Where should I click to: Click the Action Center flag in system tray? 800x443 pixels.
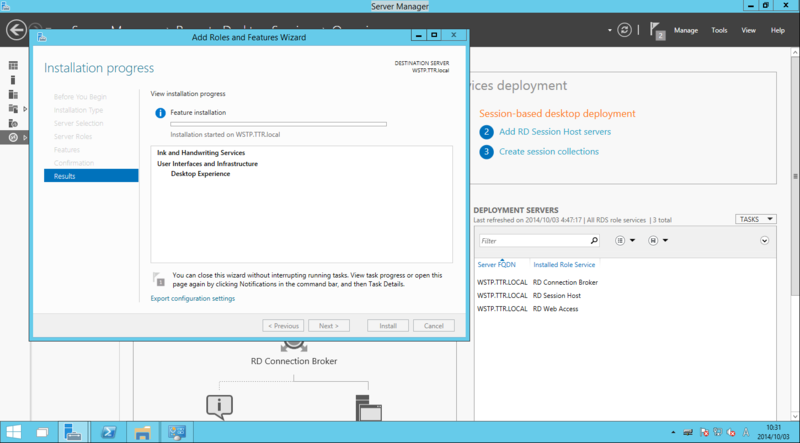coord(704,432)
